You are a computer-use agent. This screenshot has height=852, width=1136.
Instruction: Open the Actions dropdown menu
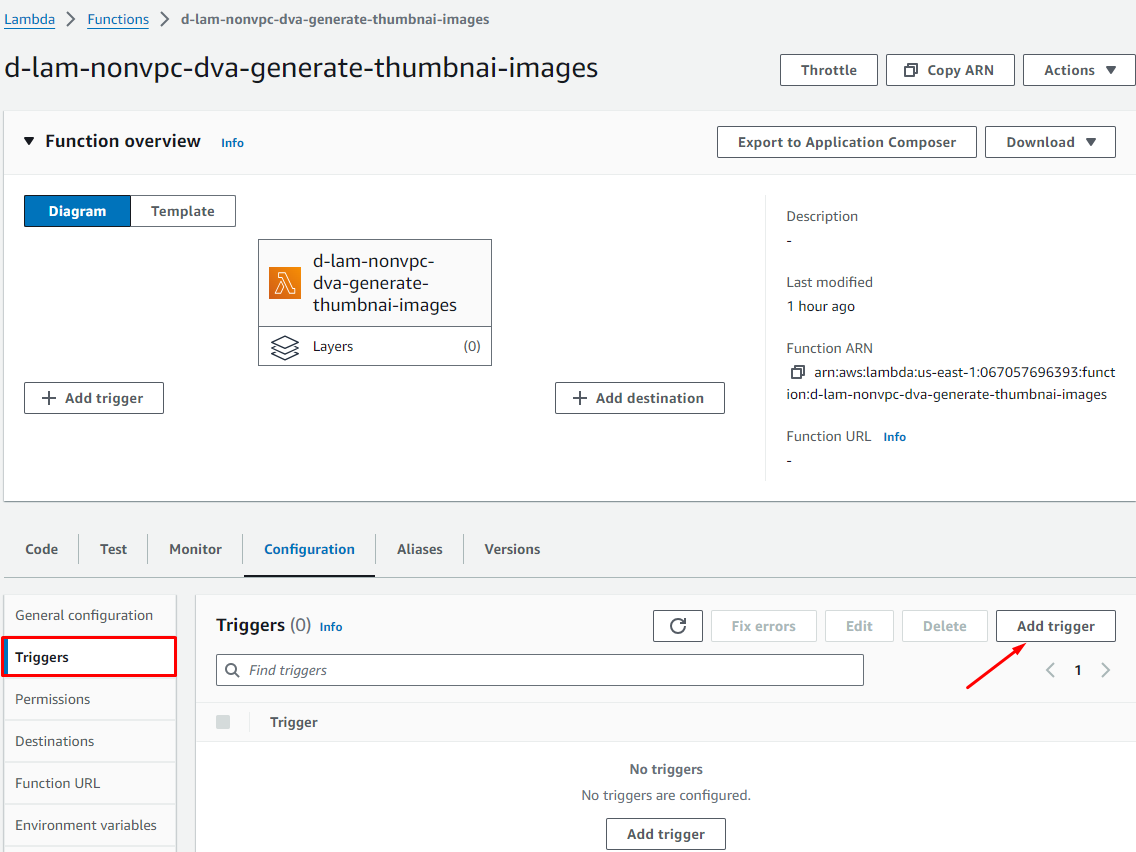click(x=1079, y=70)
